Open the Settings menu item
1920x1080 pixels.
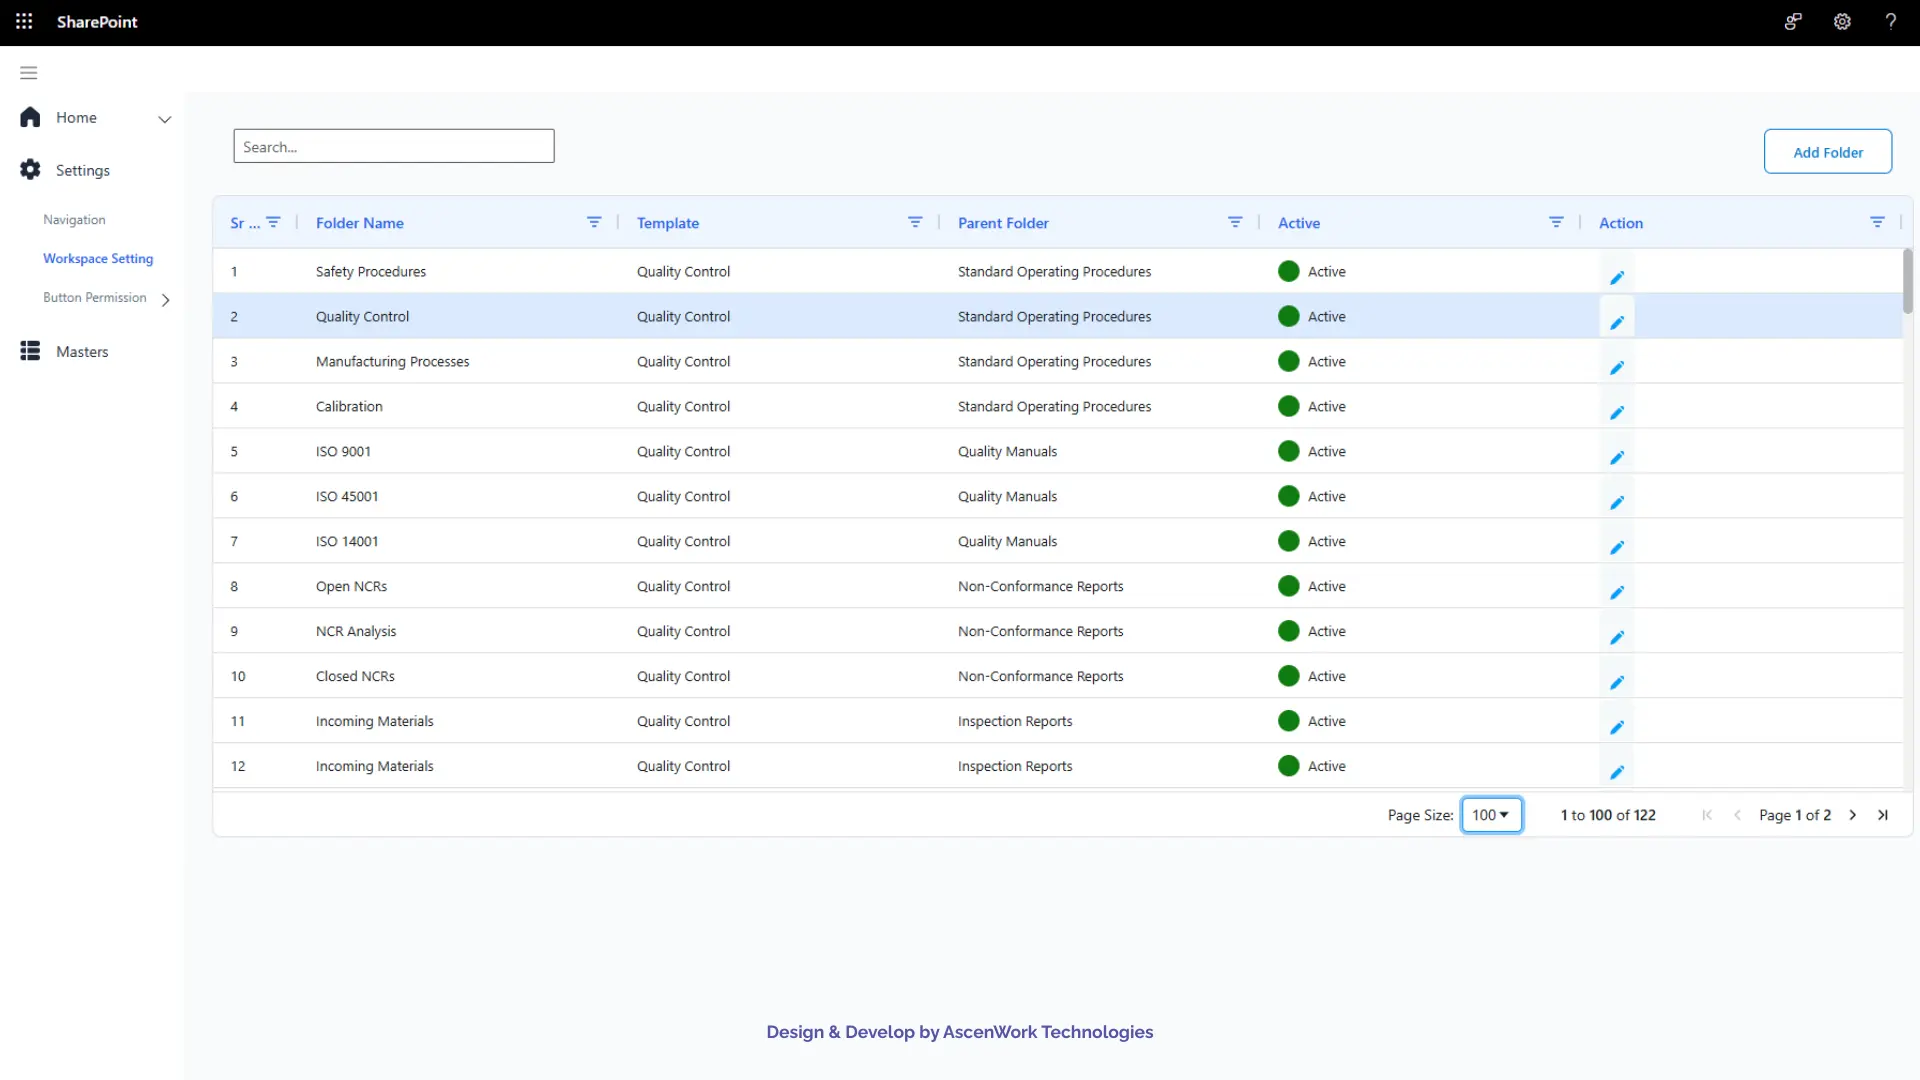point(83,171)
